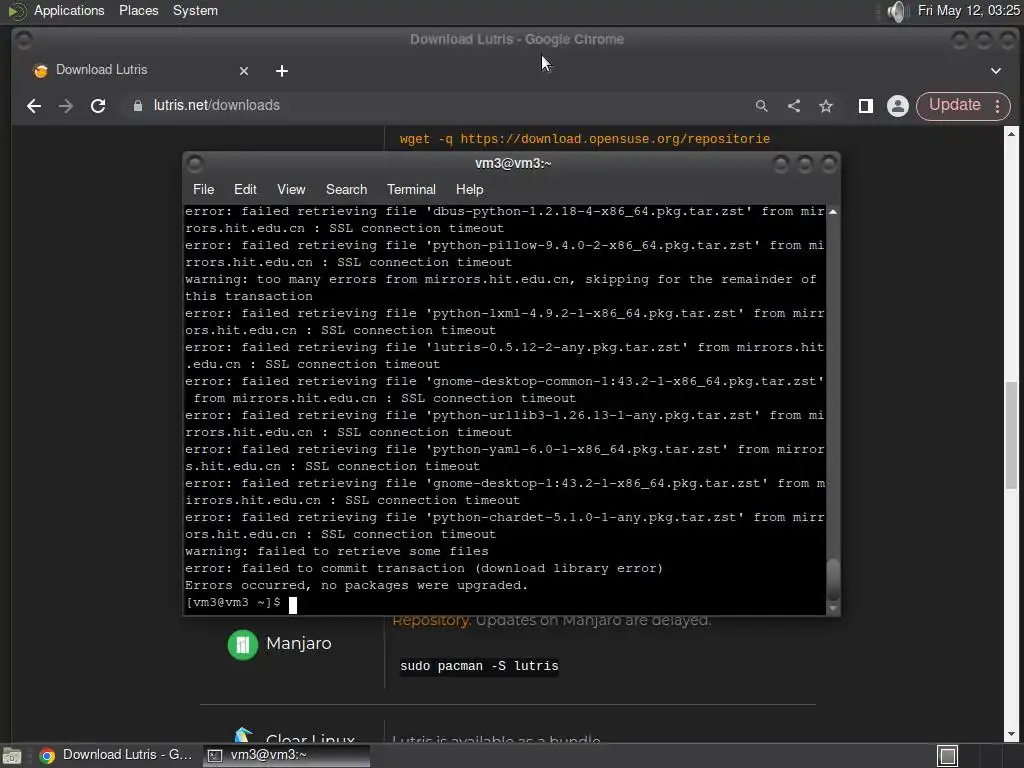Bookmark this page with star icon

(826, 106)
